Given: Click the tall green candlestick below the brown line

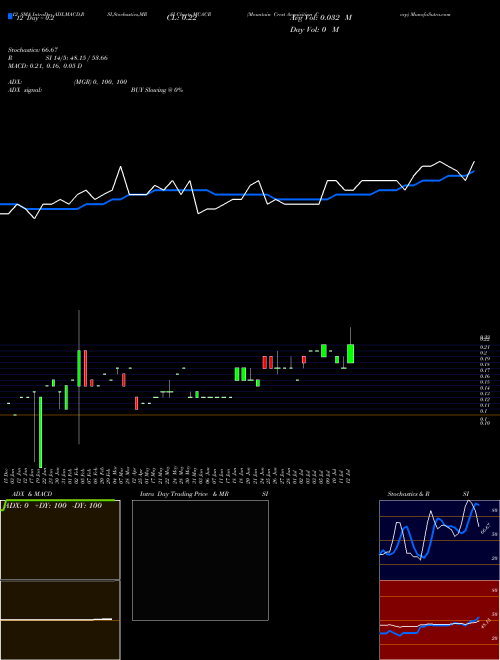Looking at the screenshot, I should coord(41,432).
